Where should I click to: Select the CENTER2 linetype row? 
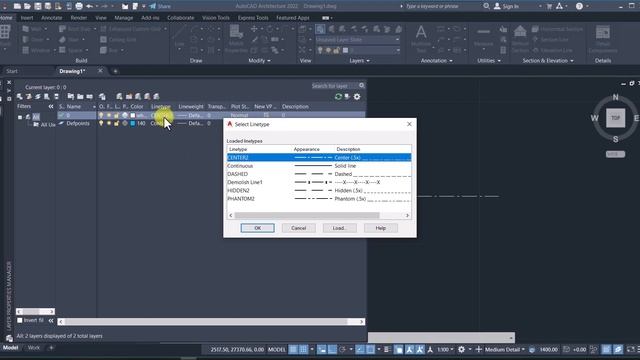click(319, 158)
